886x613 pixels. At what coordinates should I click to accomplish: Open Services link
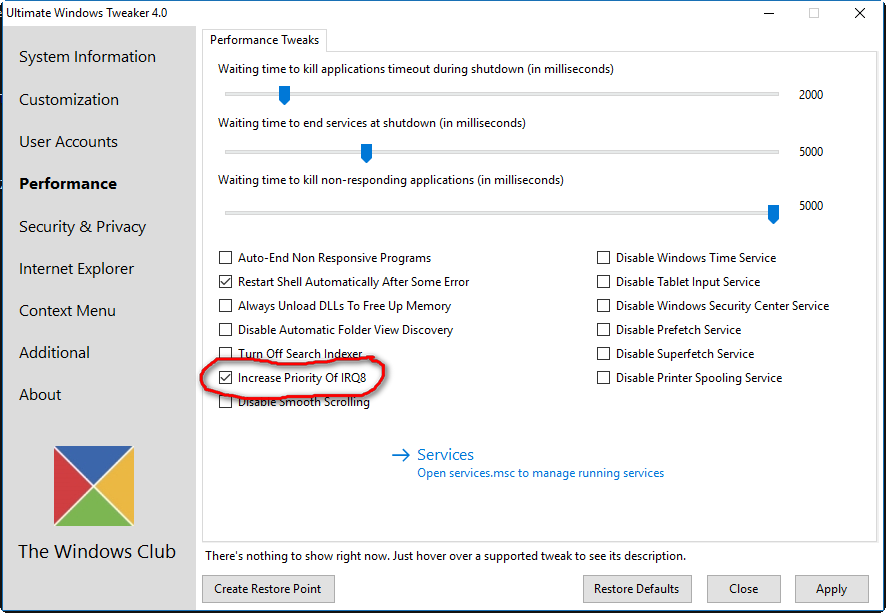coord(445,455)
